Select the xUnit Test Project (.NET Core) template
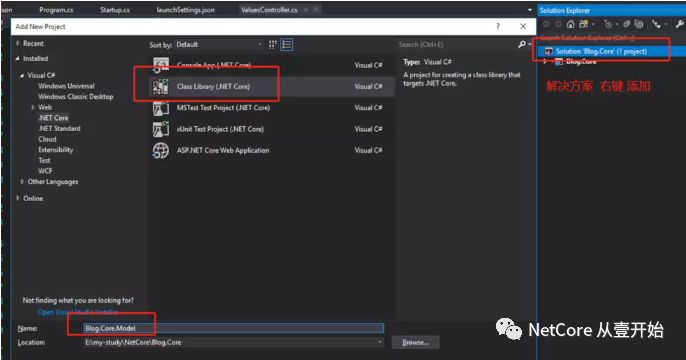 272,129
